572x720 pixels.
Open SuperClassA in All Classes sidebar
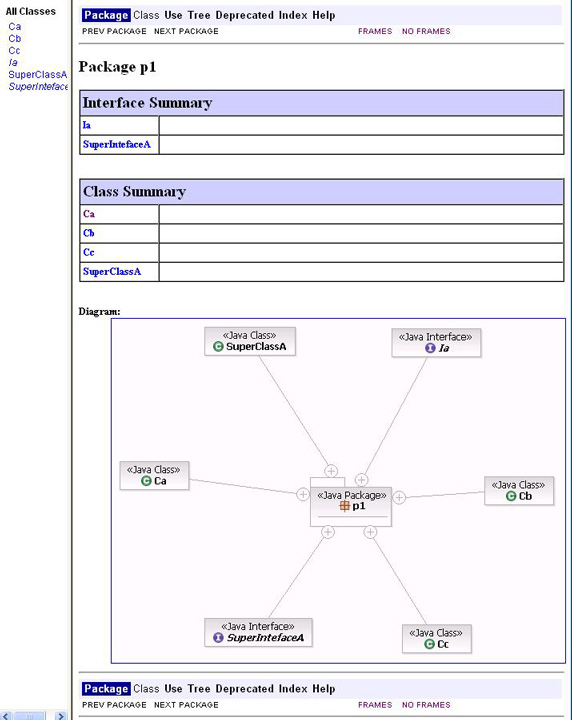(x=38, y=74)
